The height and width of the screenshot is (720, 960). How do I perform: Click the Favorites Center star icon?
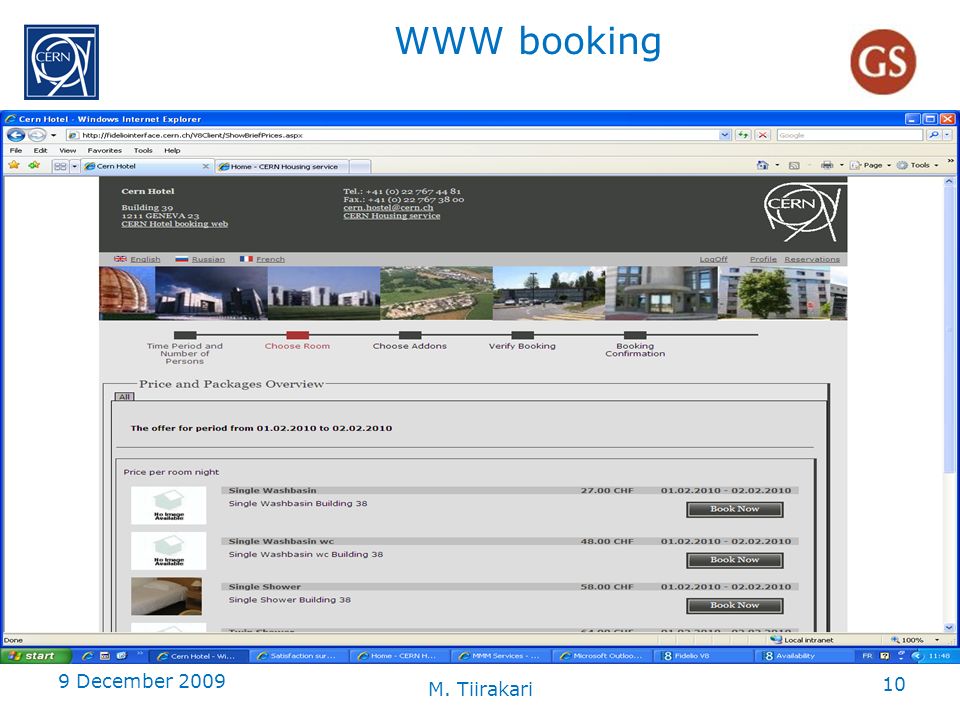[x=14, y=165]
